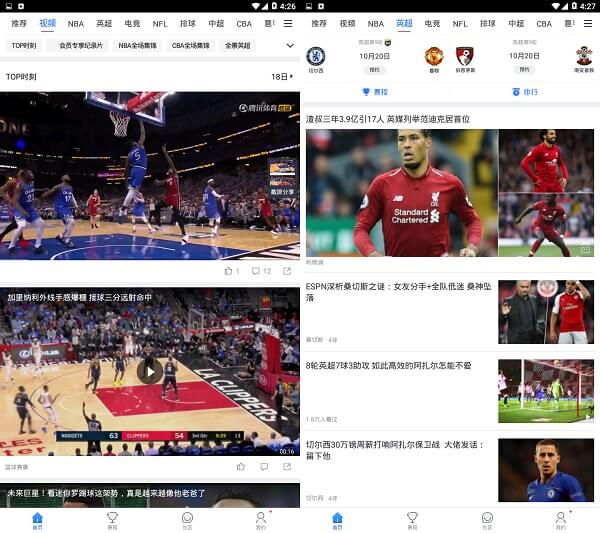Tap the Manchester United club crest
This screenshot has width=600, height=533.
click(434, 56)
